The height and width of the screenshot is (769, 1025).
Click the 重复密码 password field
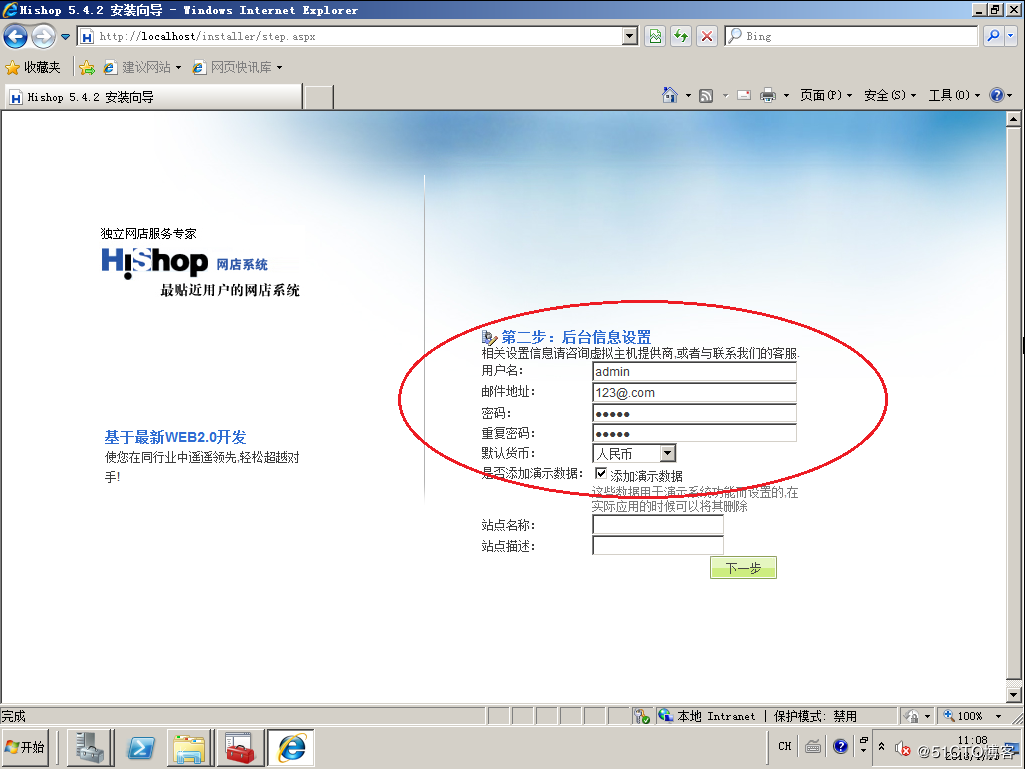pos(694,434)
